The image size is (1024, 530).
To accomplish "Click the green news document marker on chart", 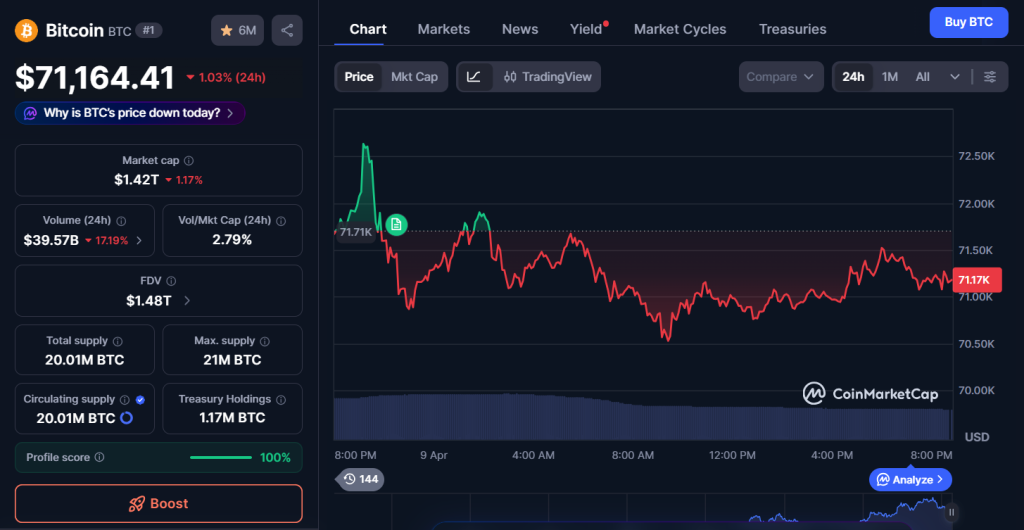I will (x=396, y=224).
